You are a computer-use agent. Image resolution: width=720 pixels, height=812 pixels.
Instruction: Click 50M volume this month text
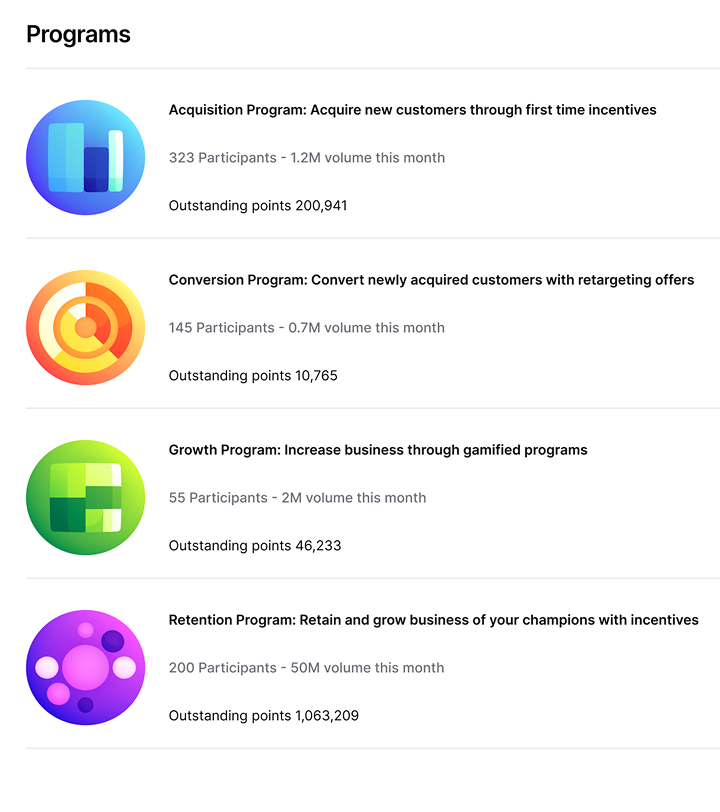click(367, 668)
